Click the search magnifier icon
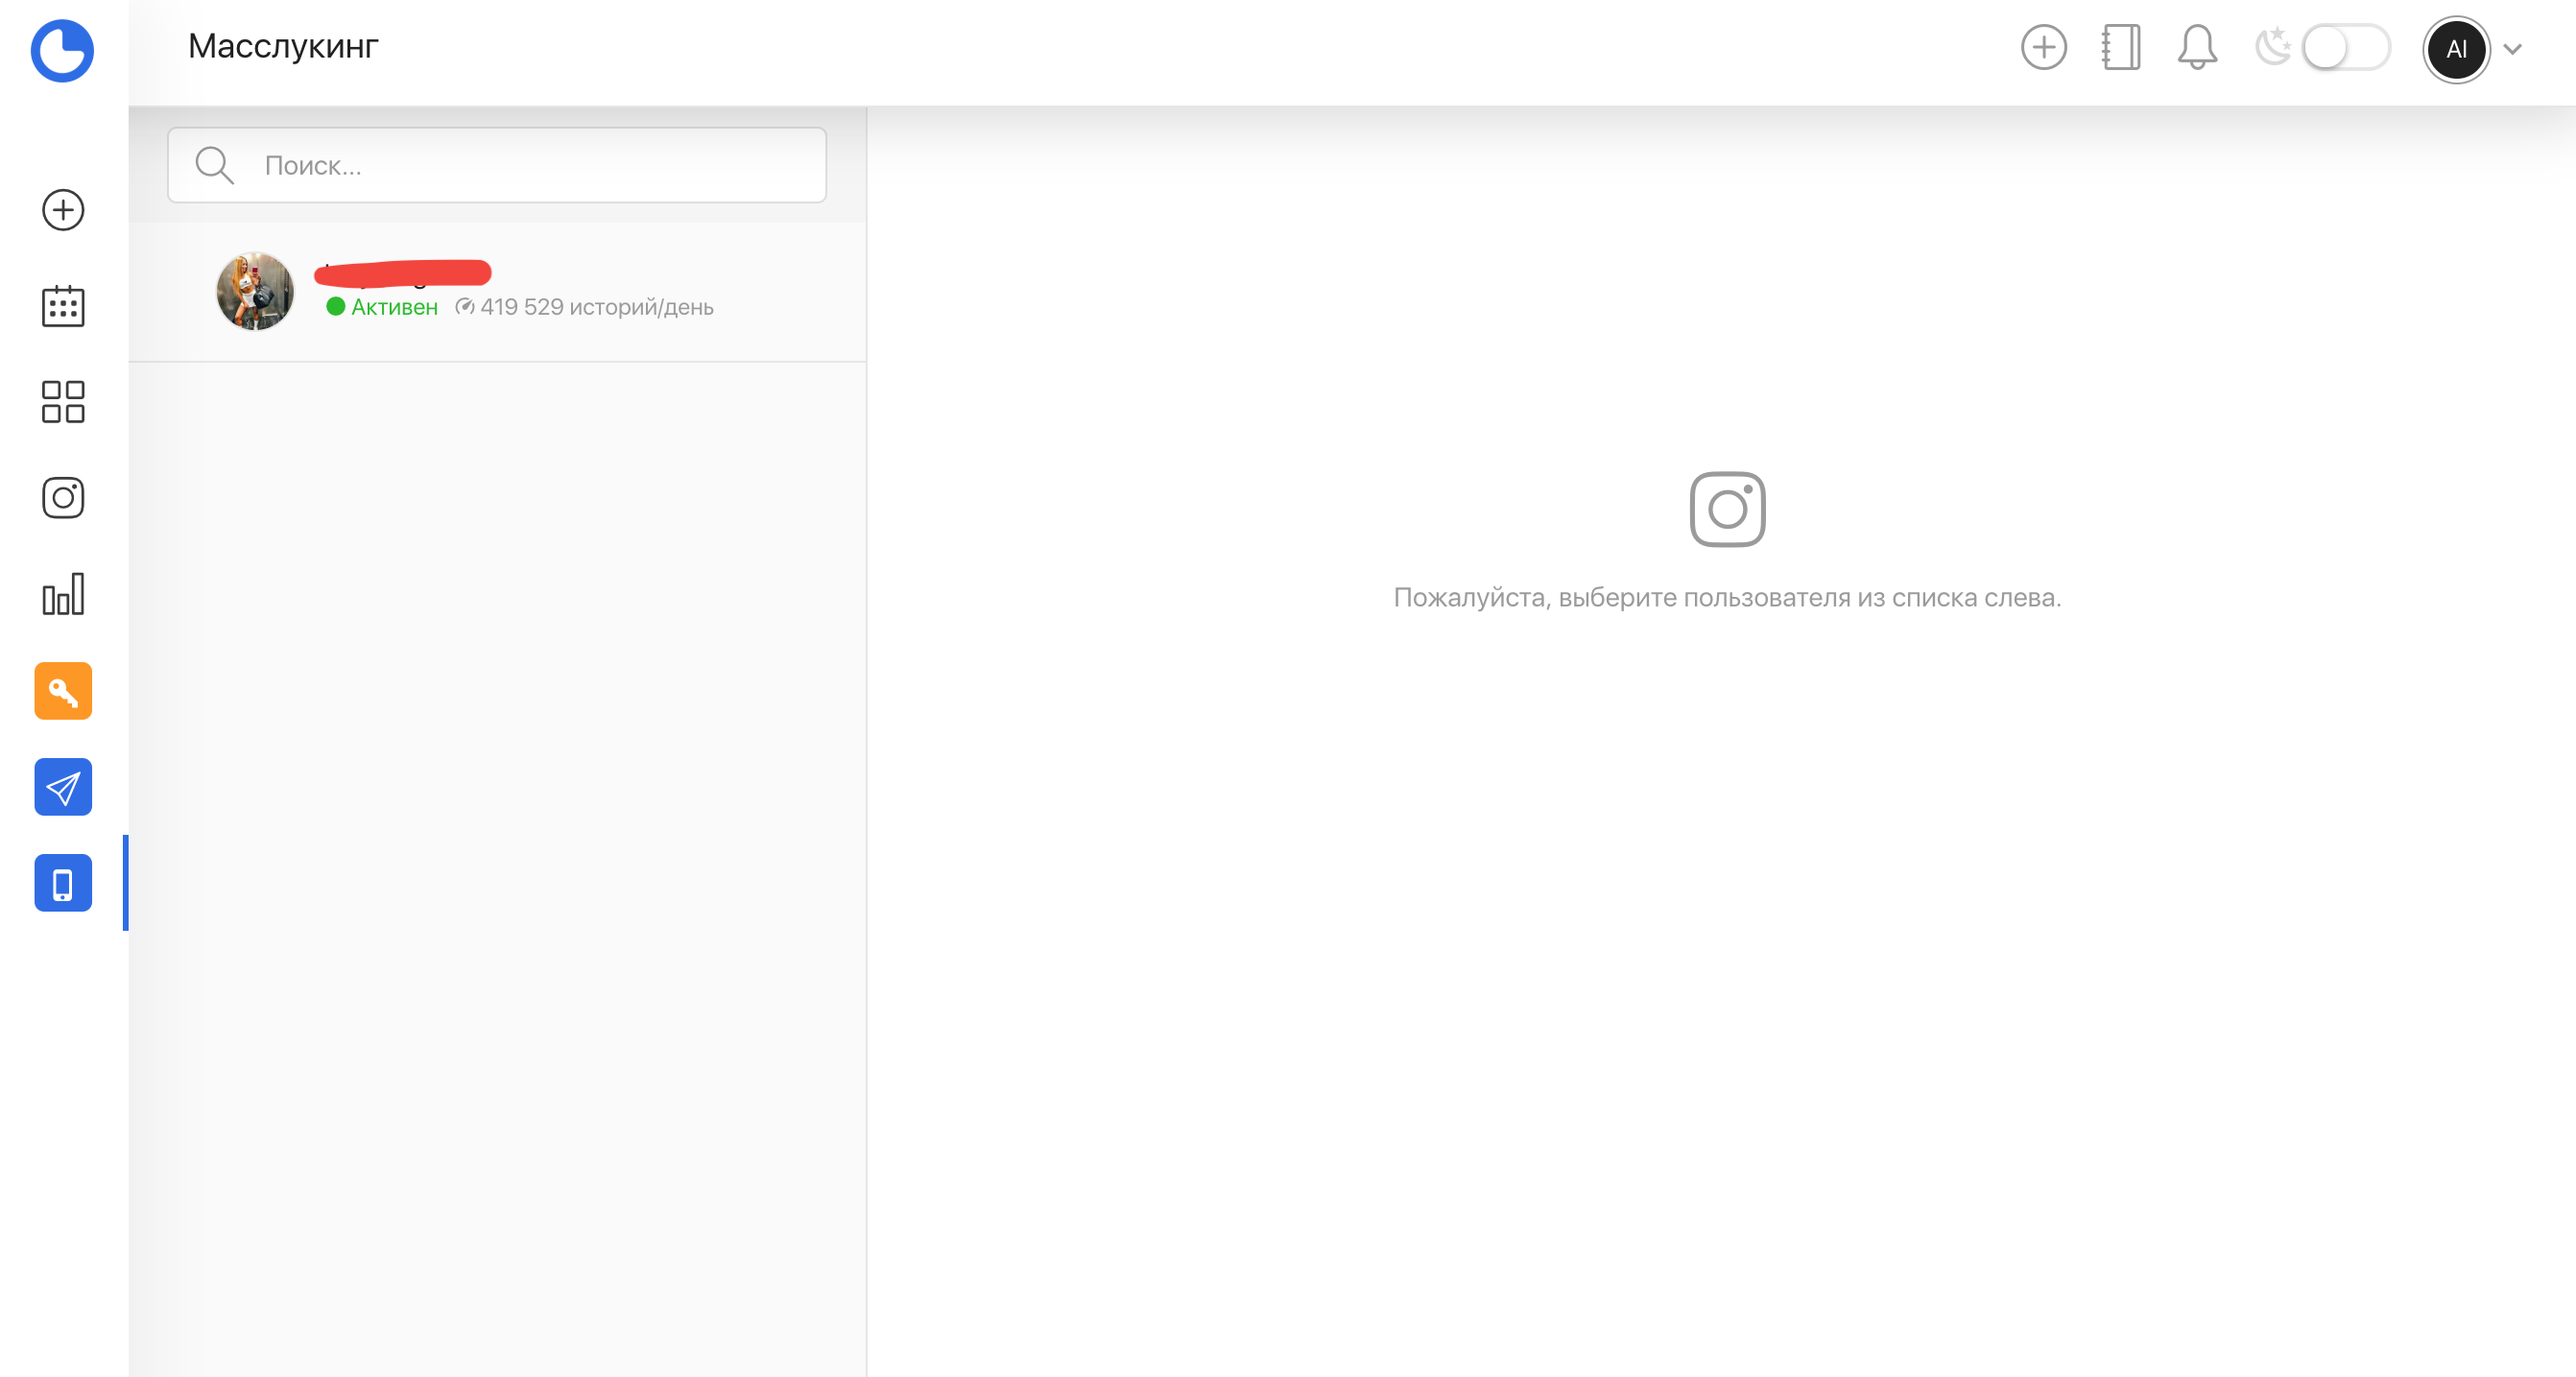2576x1377 pixels. [x=214, y=166]
